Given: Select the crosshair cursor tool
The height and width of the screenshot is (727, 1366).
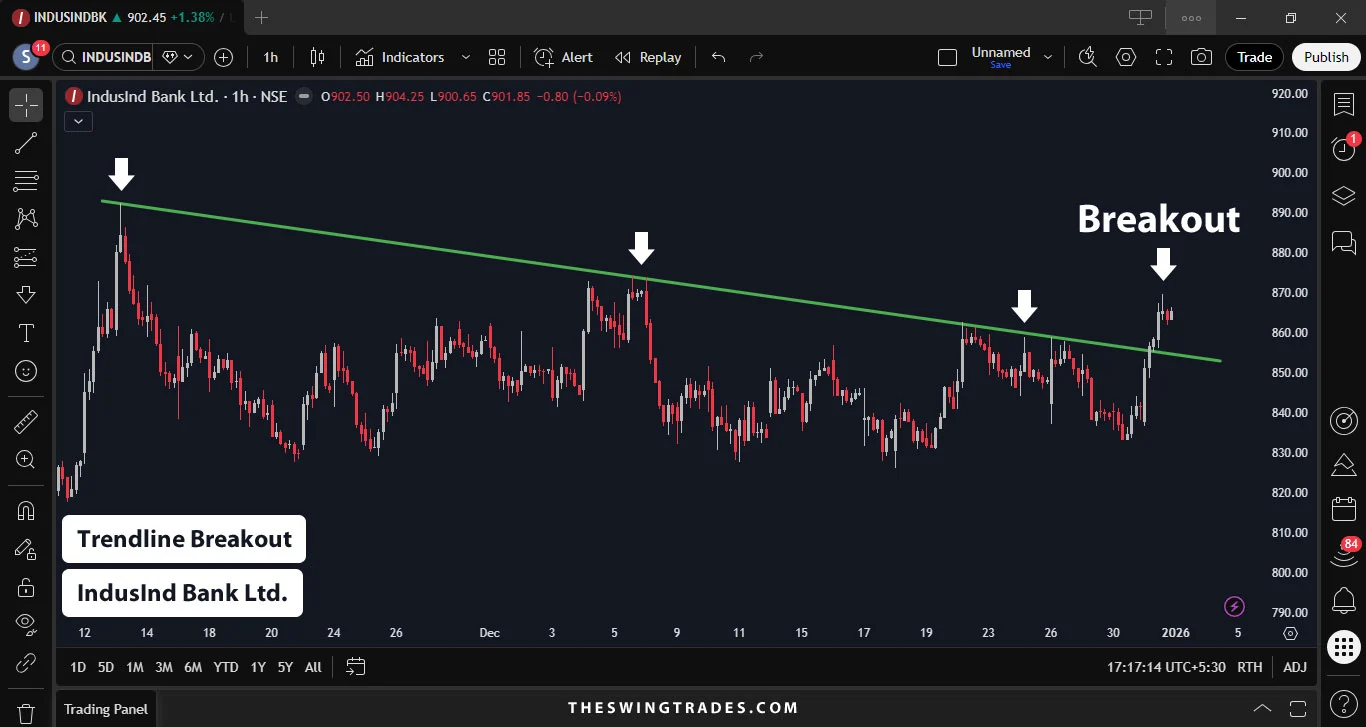Looking at the screenshot, I should coord(26,105).
